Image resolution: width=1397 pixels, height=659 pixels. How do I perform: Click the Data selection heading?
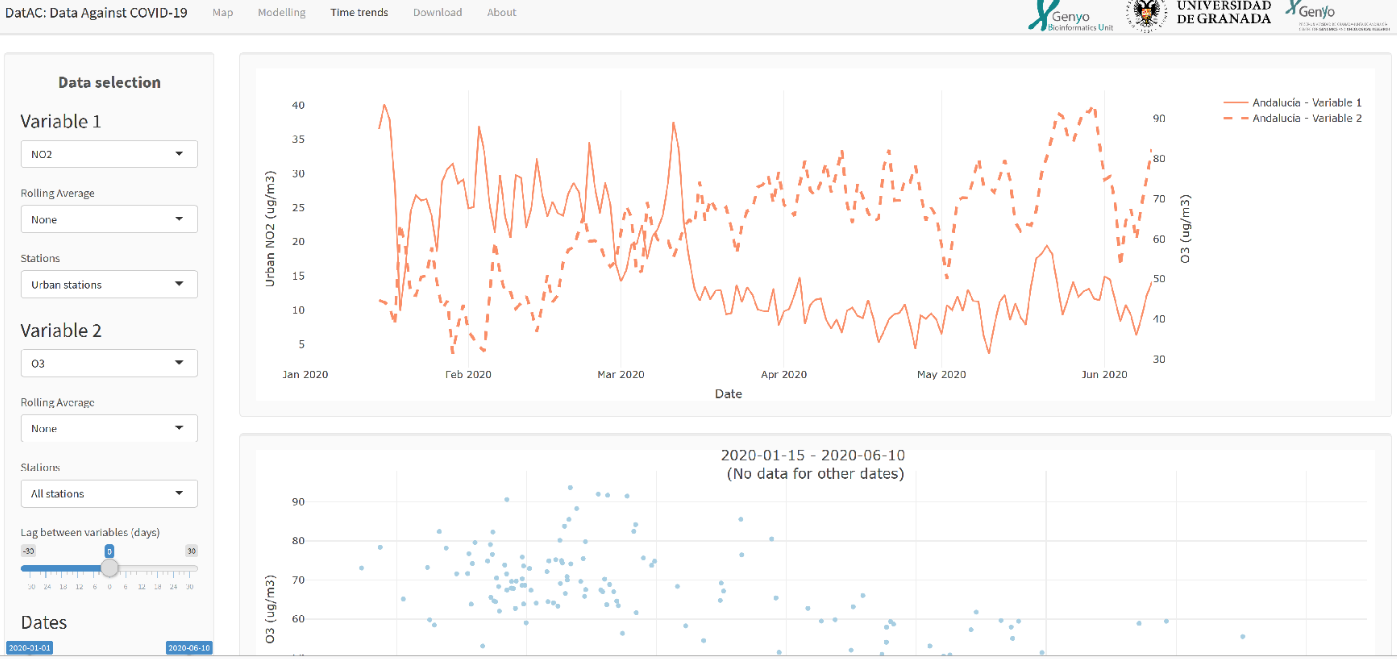click(109, 82)
